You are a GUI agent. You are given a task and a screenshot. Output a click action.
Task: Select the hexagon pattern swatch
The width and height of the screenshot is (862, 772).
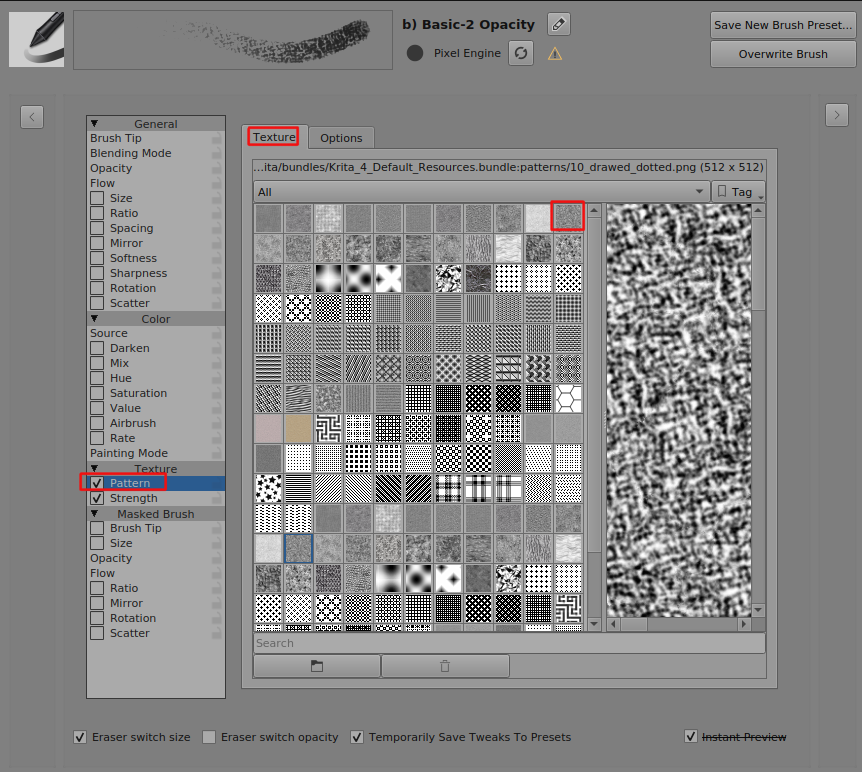(x=568, y=398)
